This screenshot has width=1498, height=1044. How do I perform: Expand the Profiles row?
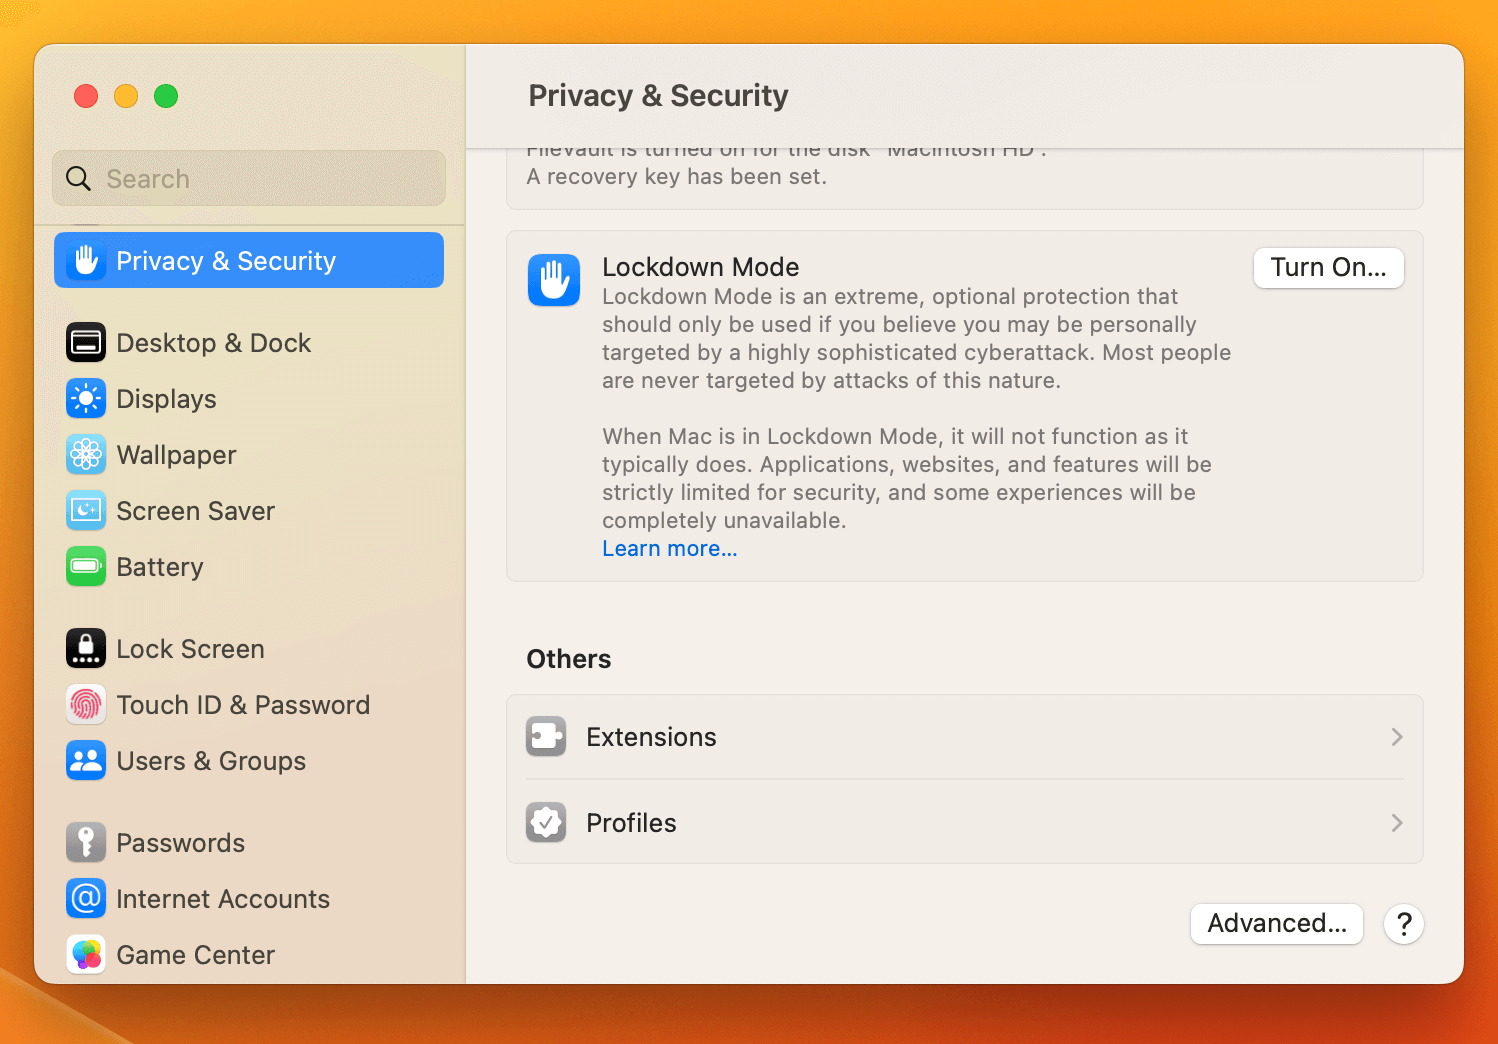[965, 822]
